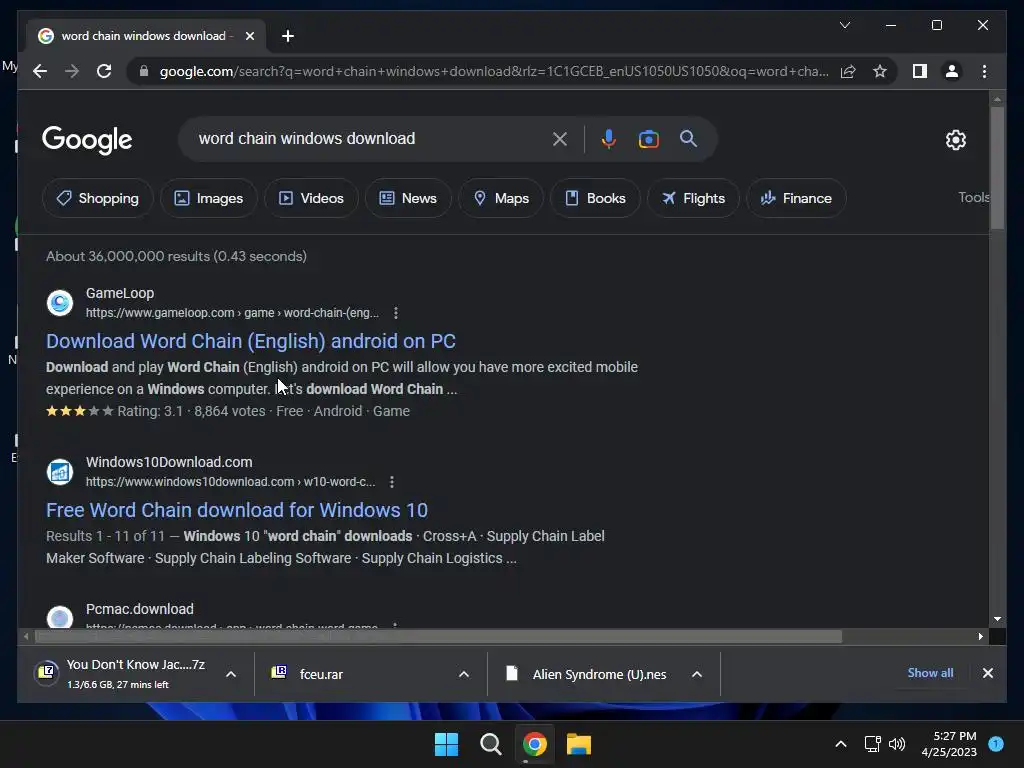Screen dimensions: 1024x768
Task: Show hidden system tray icons
Action: tap(840, 744)
